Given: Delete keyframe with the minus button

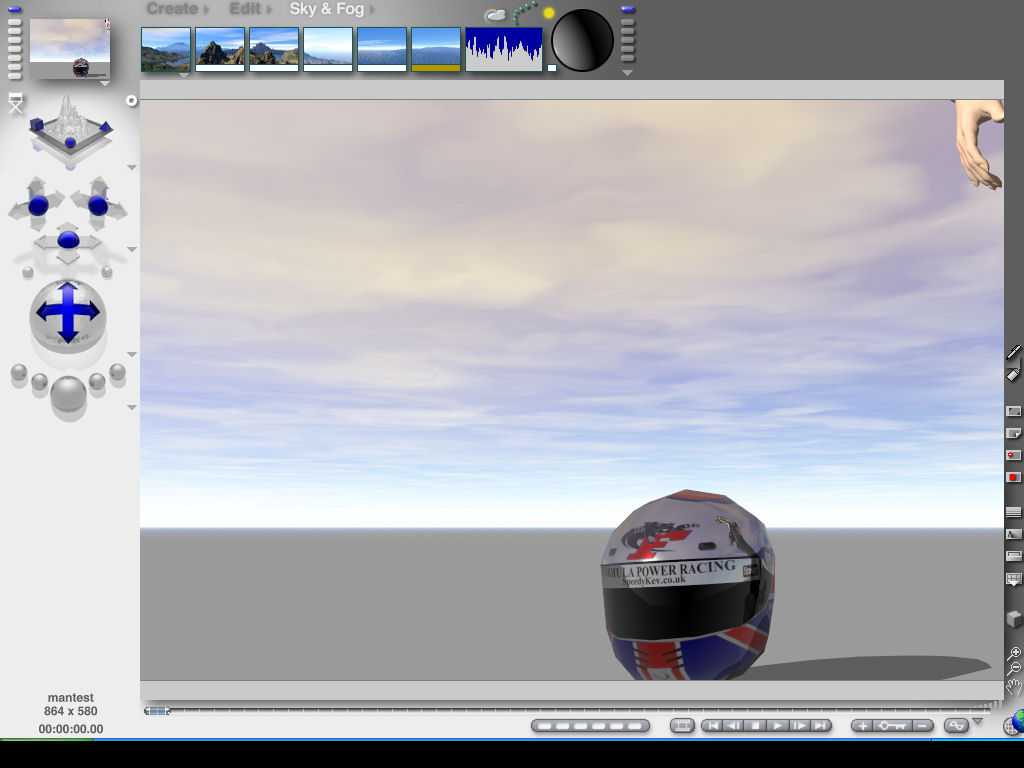Looking at the screenshot, I should click(921, 726).
